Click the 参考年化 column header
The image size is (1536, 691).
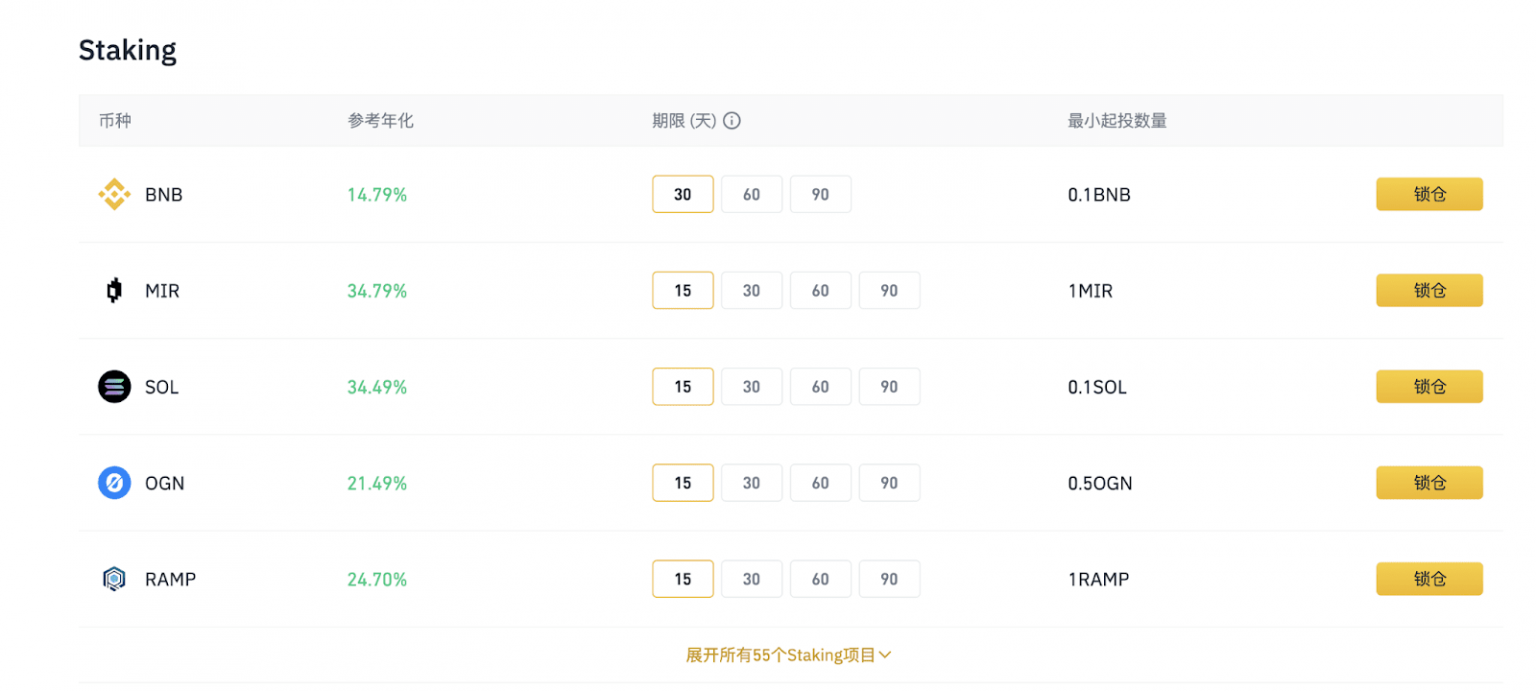click(380, 121)
